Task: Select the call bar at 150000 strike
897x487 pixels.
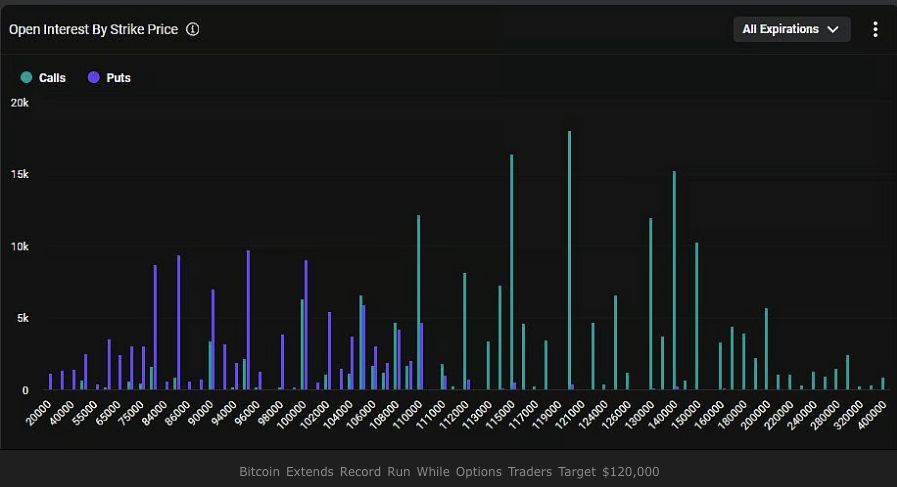Action: [x=696, y=316]
